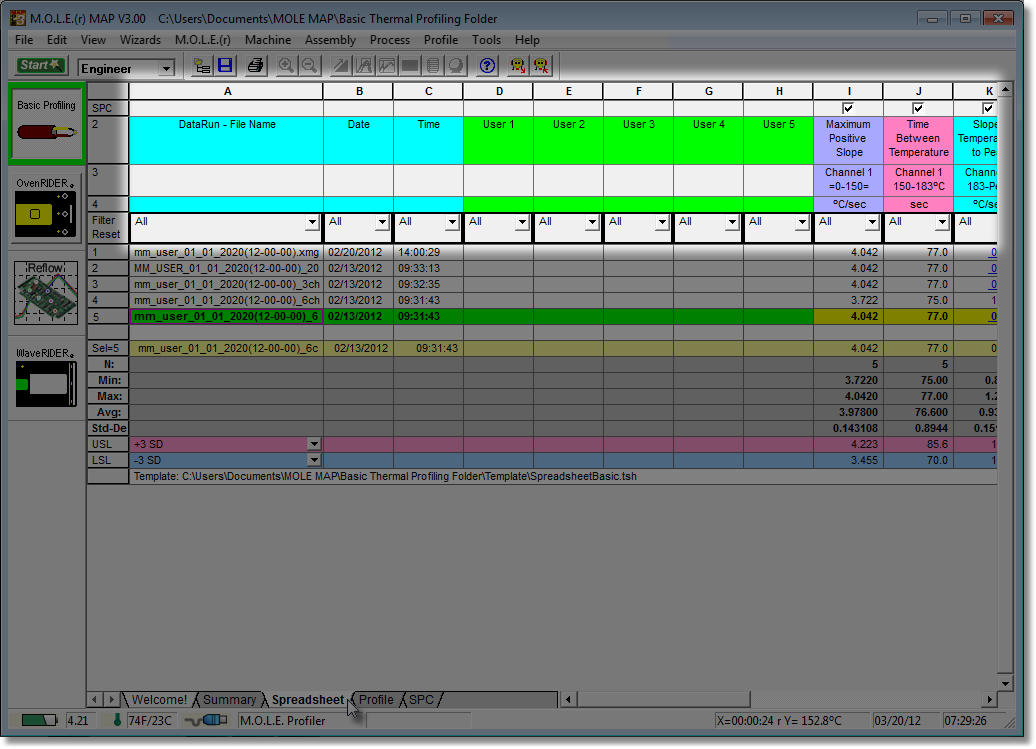Click the vertical scrollbar down arrow
The image size is (1036, 749).
click(1005, 684)
